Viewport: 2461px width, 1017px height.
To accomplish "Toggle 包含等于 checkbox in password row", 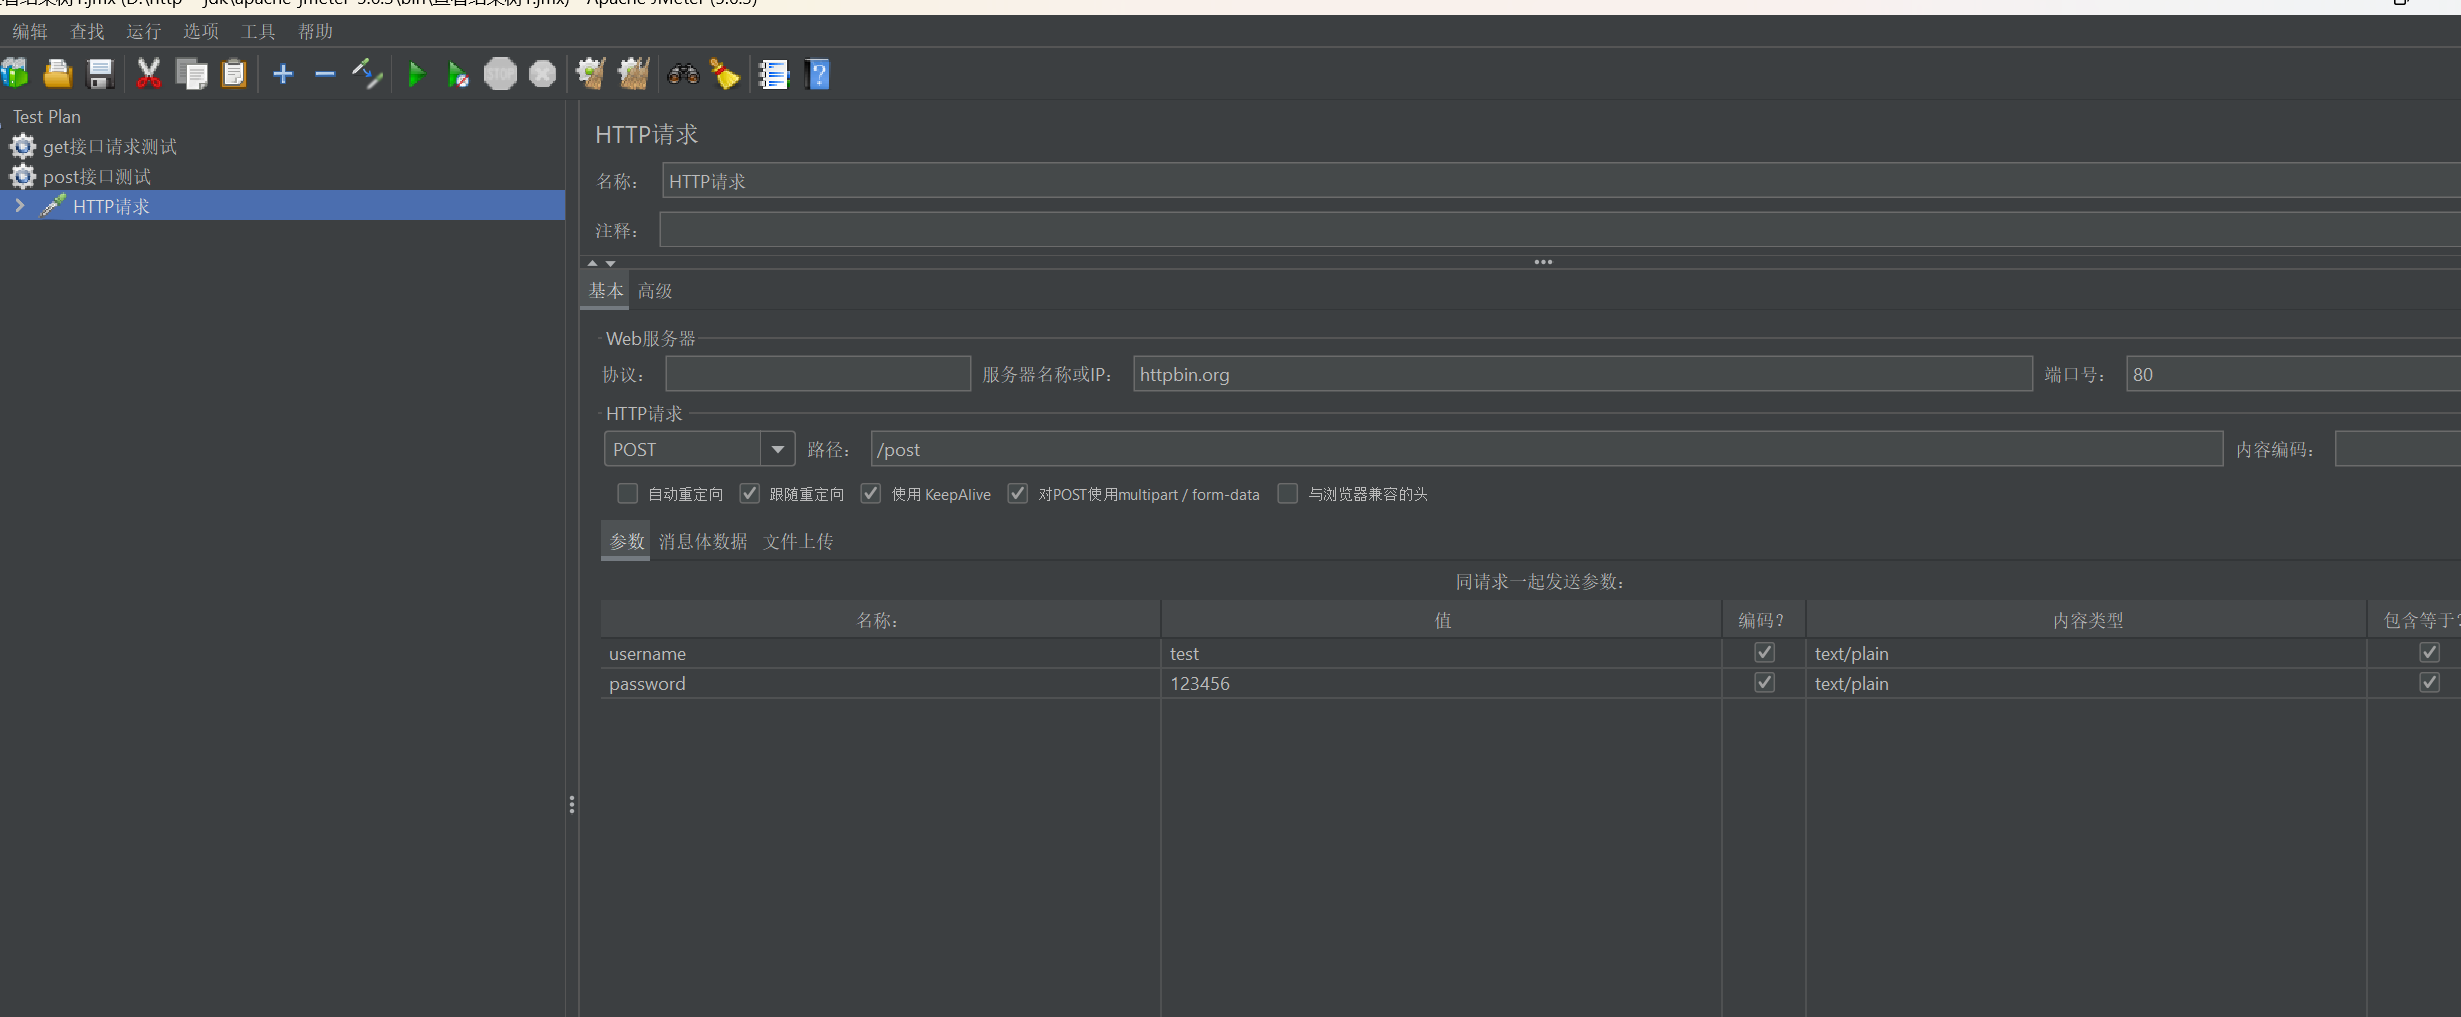I will [2429, 682].
